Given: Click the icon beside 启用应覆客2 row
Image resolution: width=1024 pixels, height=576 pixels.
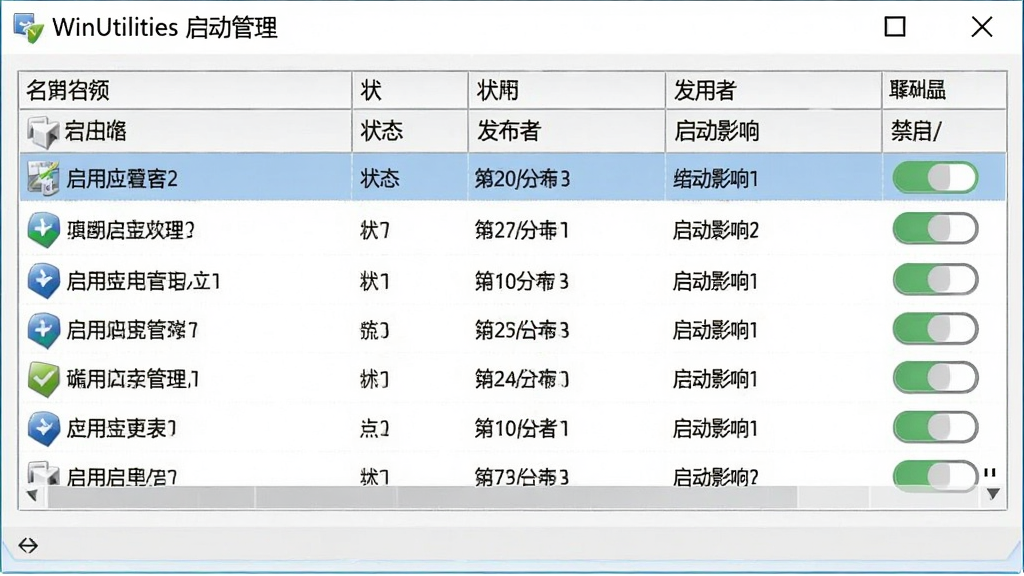Looking at the screenshot, I should [44, 178].
